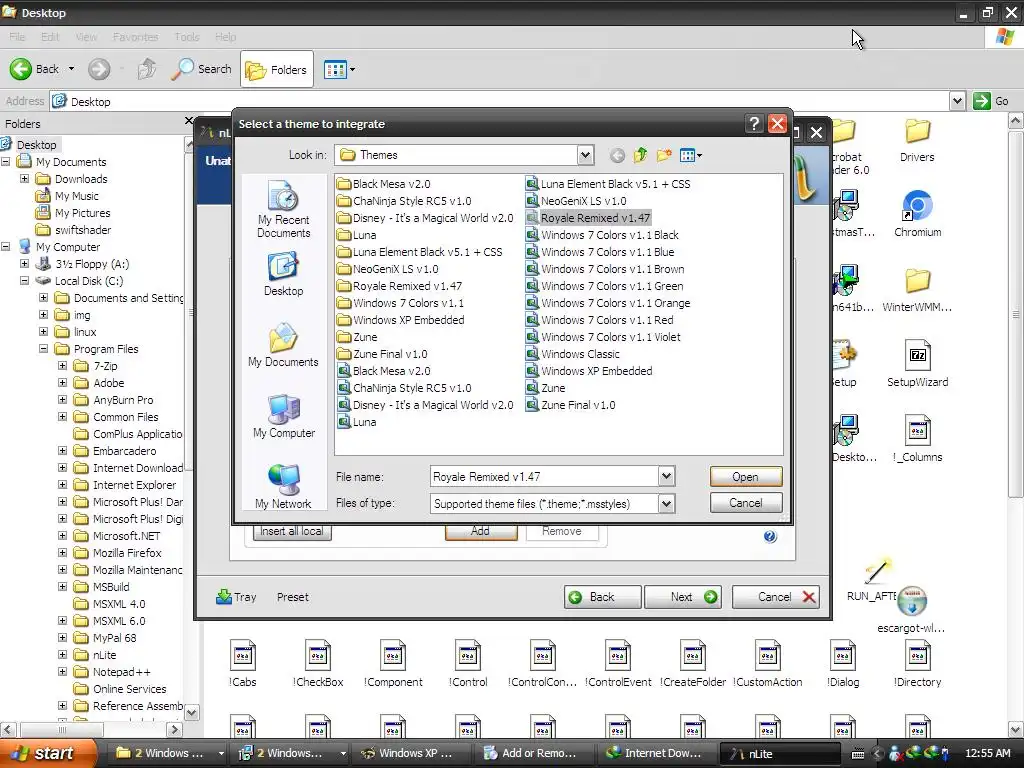
Task: Open the Back button history dropdown
Action: click(71, 69)
